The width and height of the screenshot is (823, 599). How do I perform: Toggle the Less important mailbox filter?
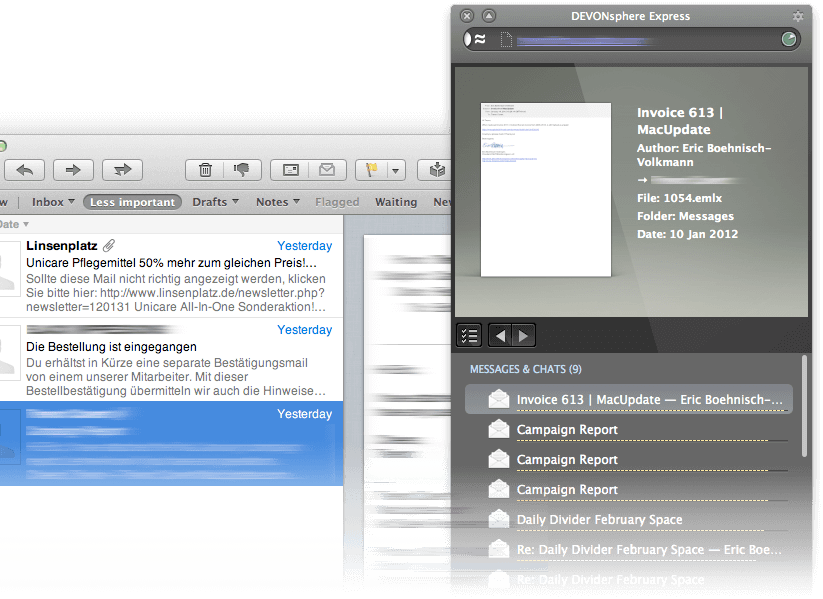point(132,202)
